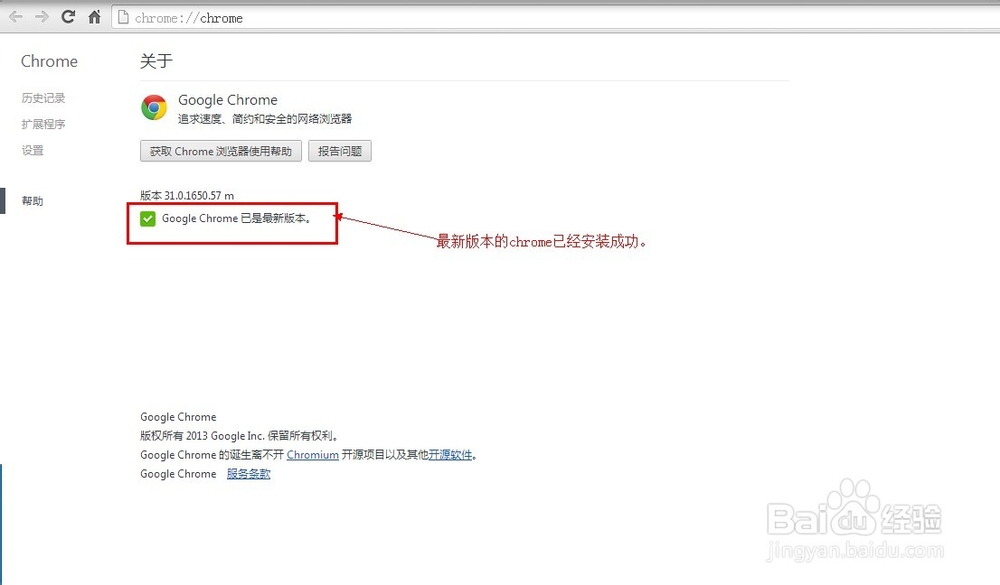Click the 版权所有 2013 Google Inc. line
Image resolution: width=1000 pixels, height=585 pixels.
click(x=239, y=436)
